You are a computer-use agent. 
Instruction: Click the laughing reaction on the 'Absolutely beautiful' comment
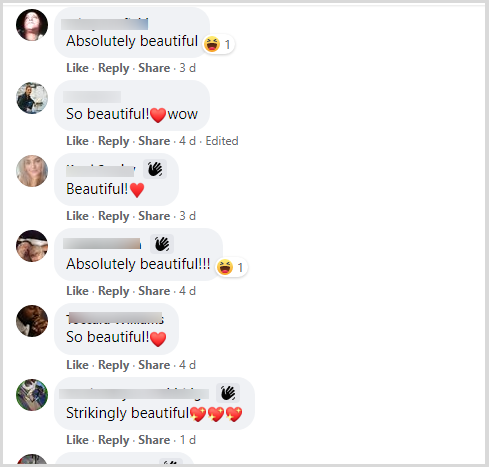219,44
